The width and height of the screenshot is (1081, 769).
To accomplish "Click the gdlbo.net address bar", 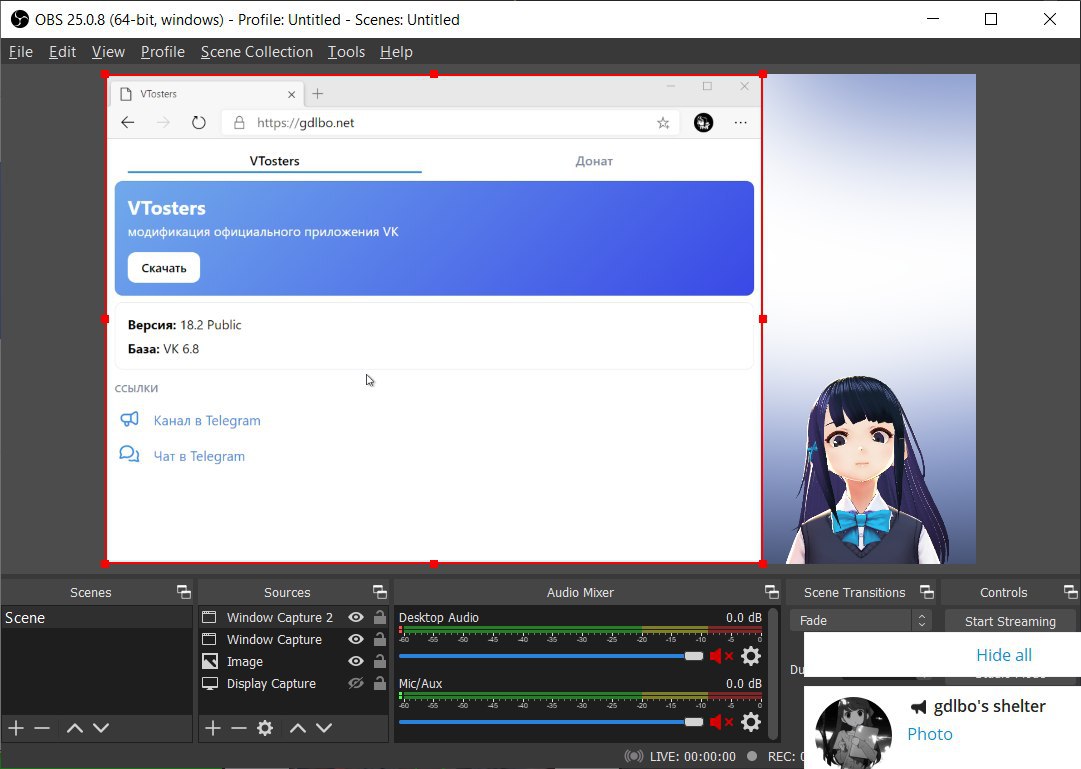I will coord(451,123).
